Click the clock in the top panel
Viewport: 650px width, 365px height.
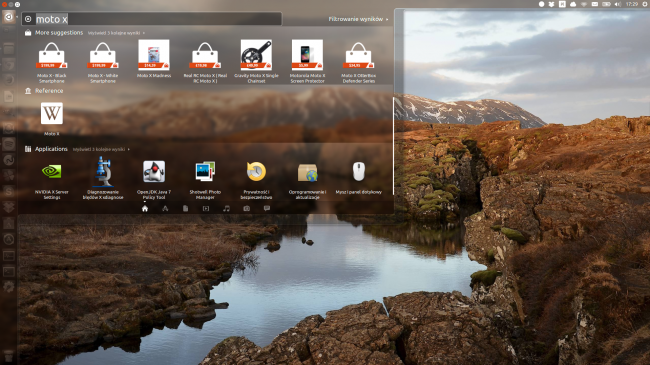pos(631,4)
